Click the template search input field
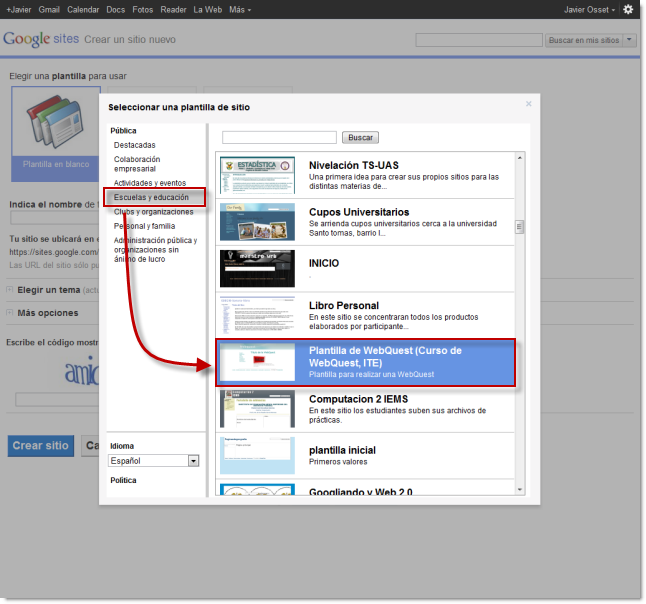The width and height of the screenshot is (646, 604). pyautogui.click(x=279, y=138)
